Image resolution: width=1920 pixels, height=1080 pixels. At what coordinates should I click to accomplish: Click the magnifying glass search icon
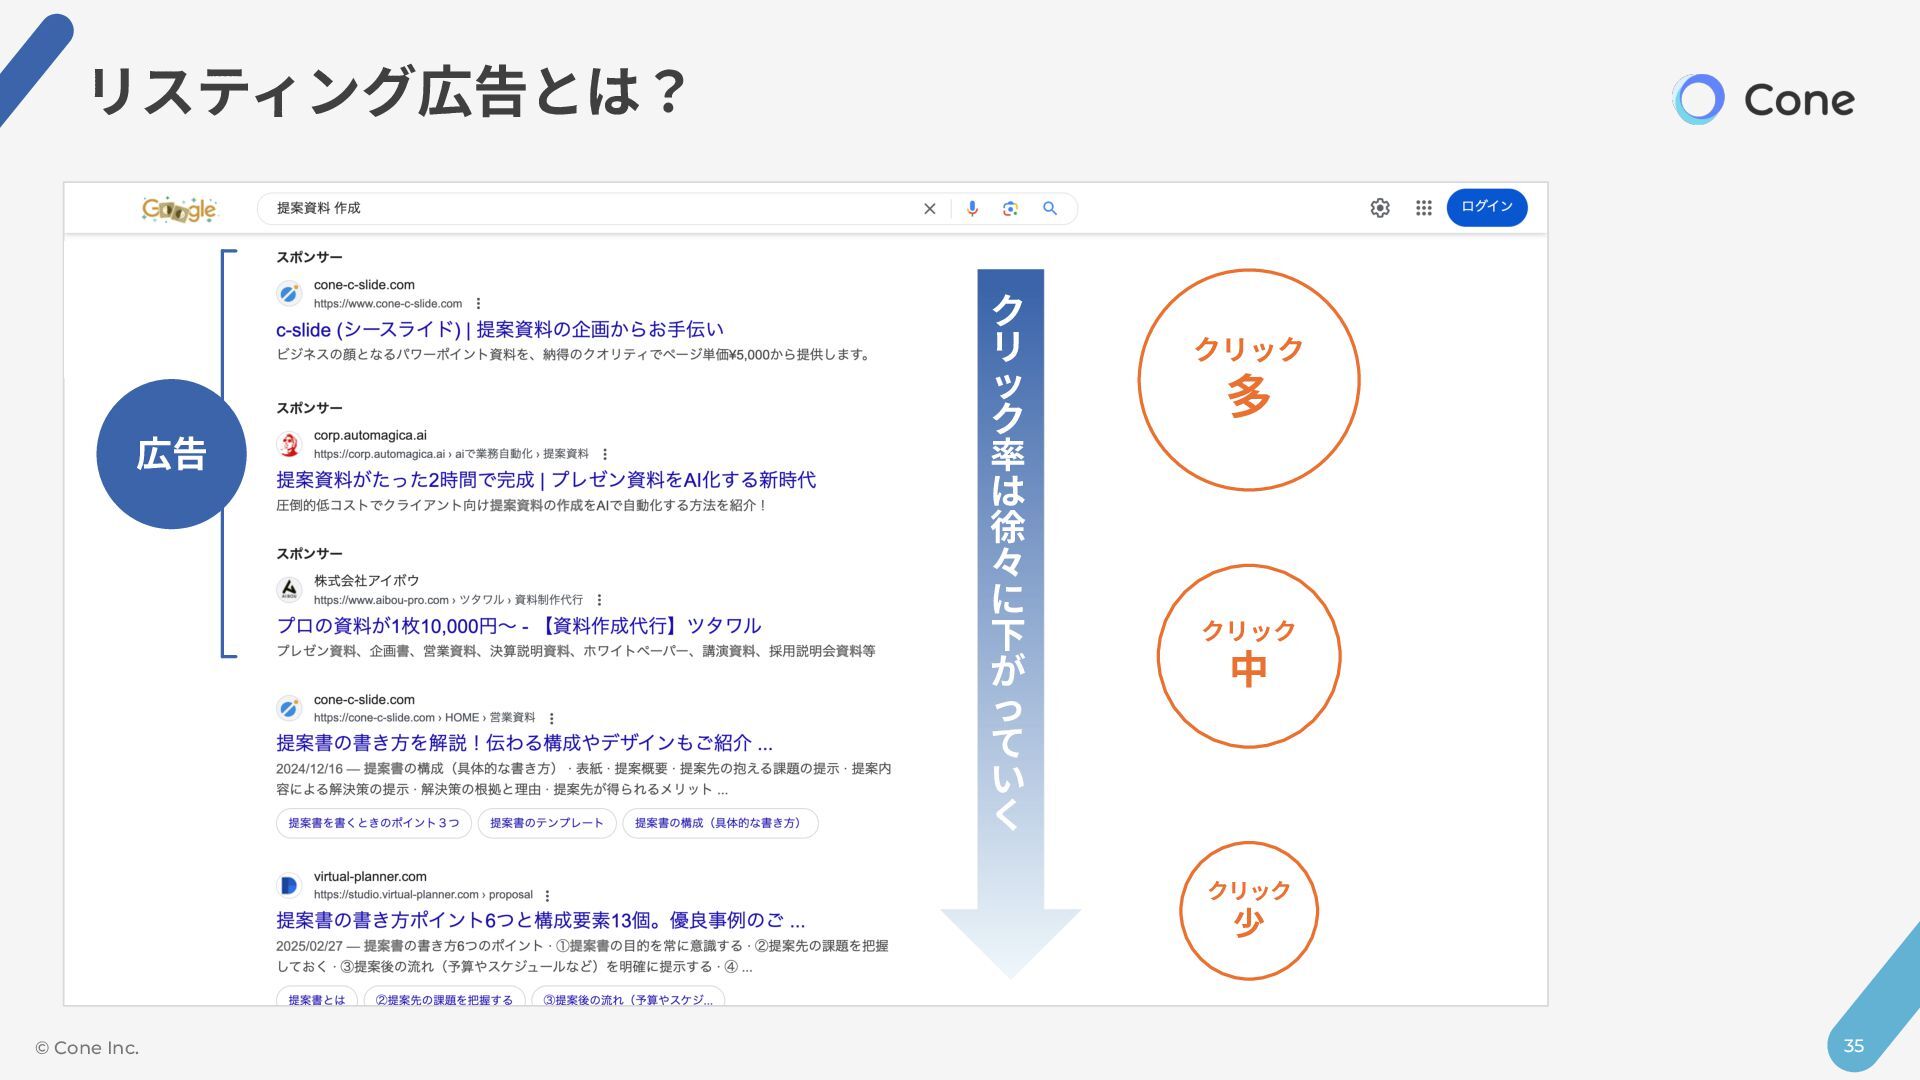pyautogui.click(x=1049, y=208)
